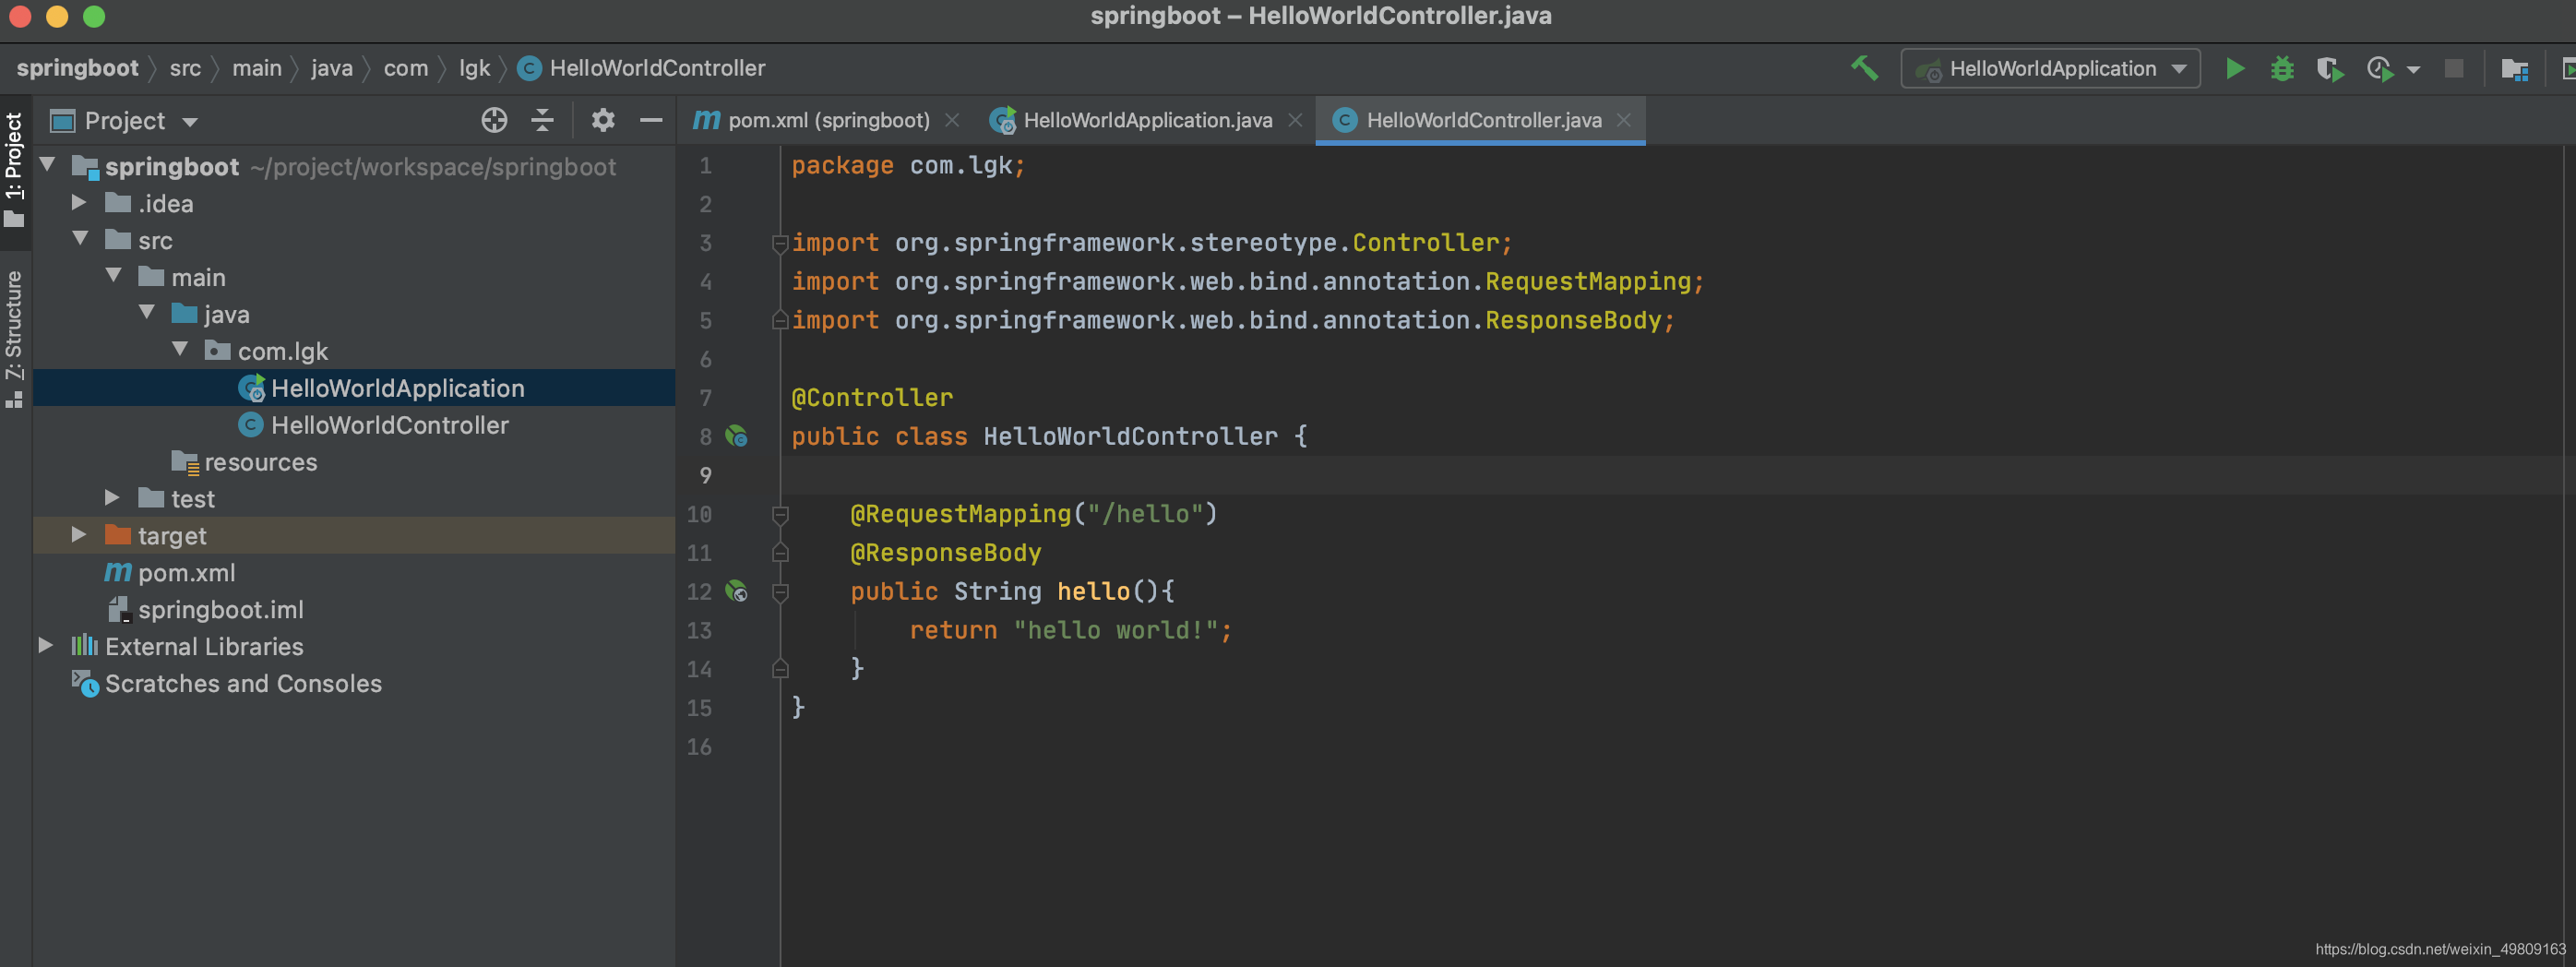Click the java breadcrumb
2576x967 pixels.
(x=331, y=68)
